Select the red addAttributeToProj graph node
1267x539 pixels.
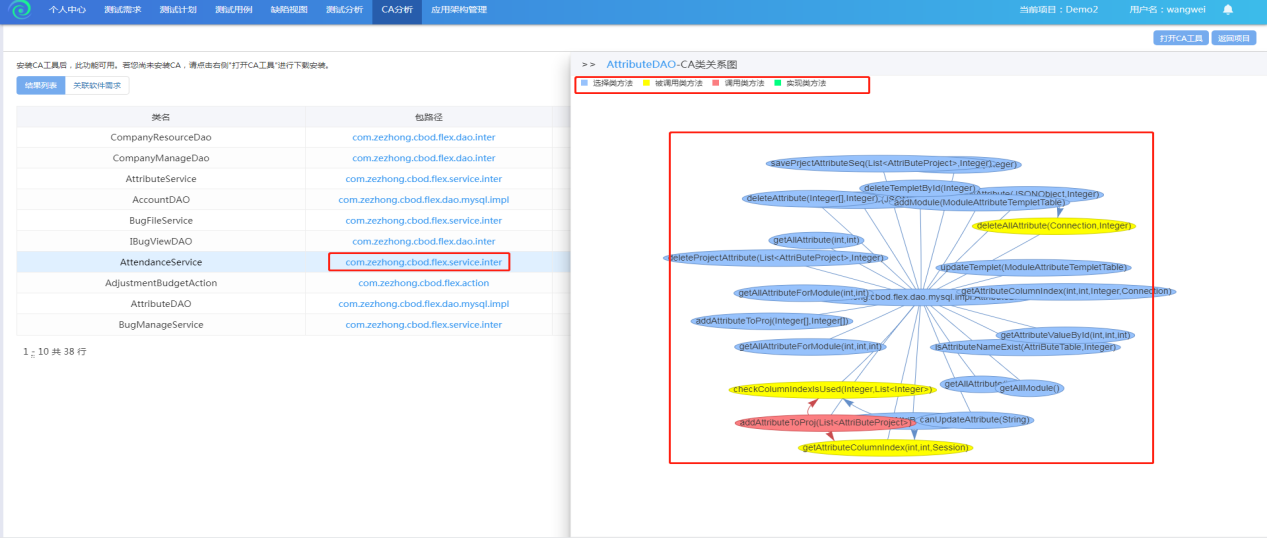click(824, 423)
